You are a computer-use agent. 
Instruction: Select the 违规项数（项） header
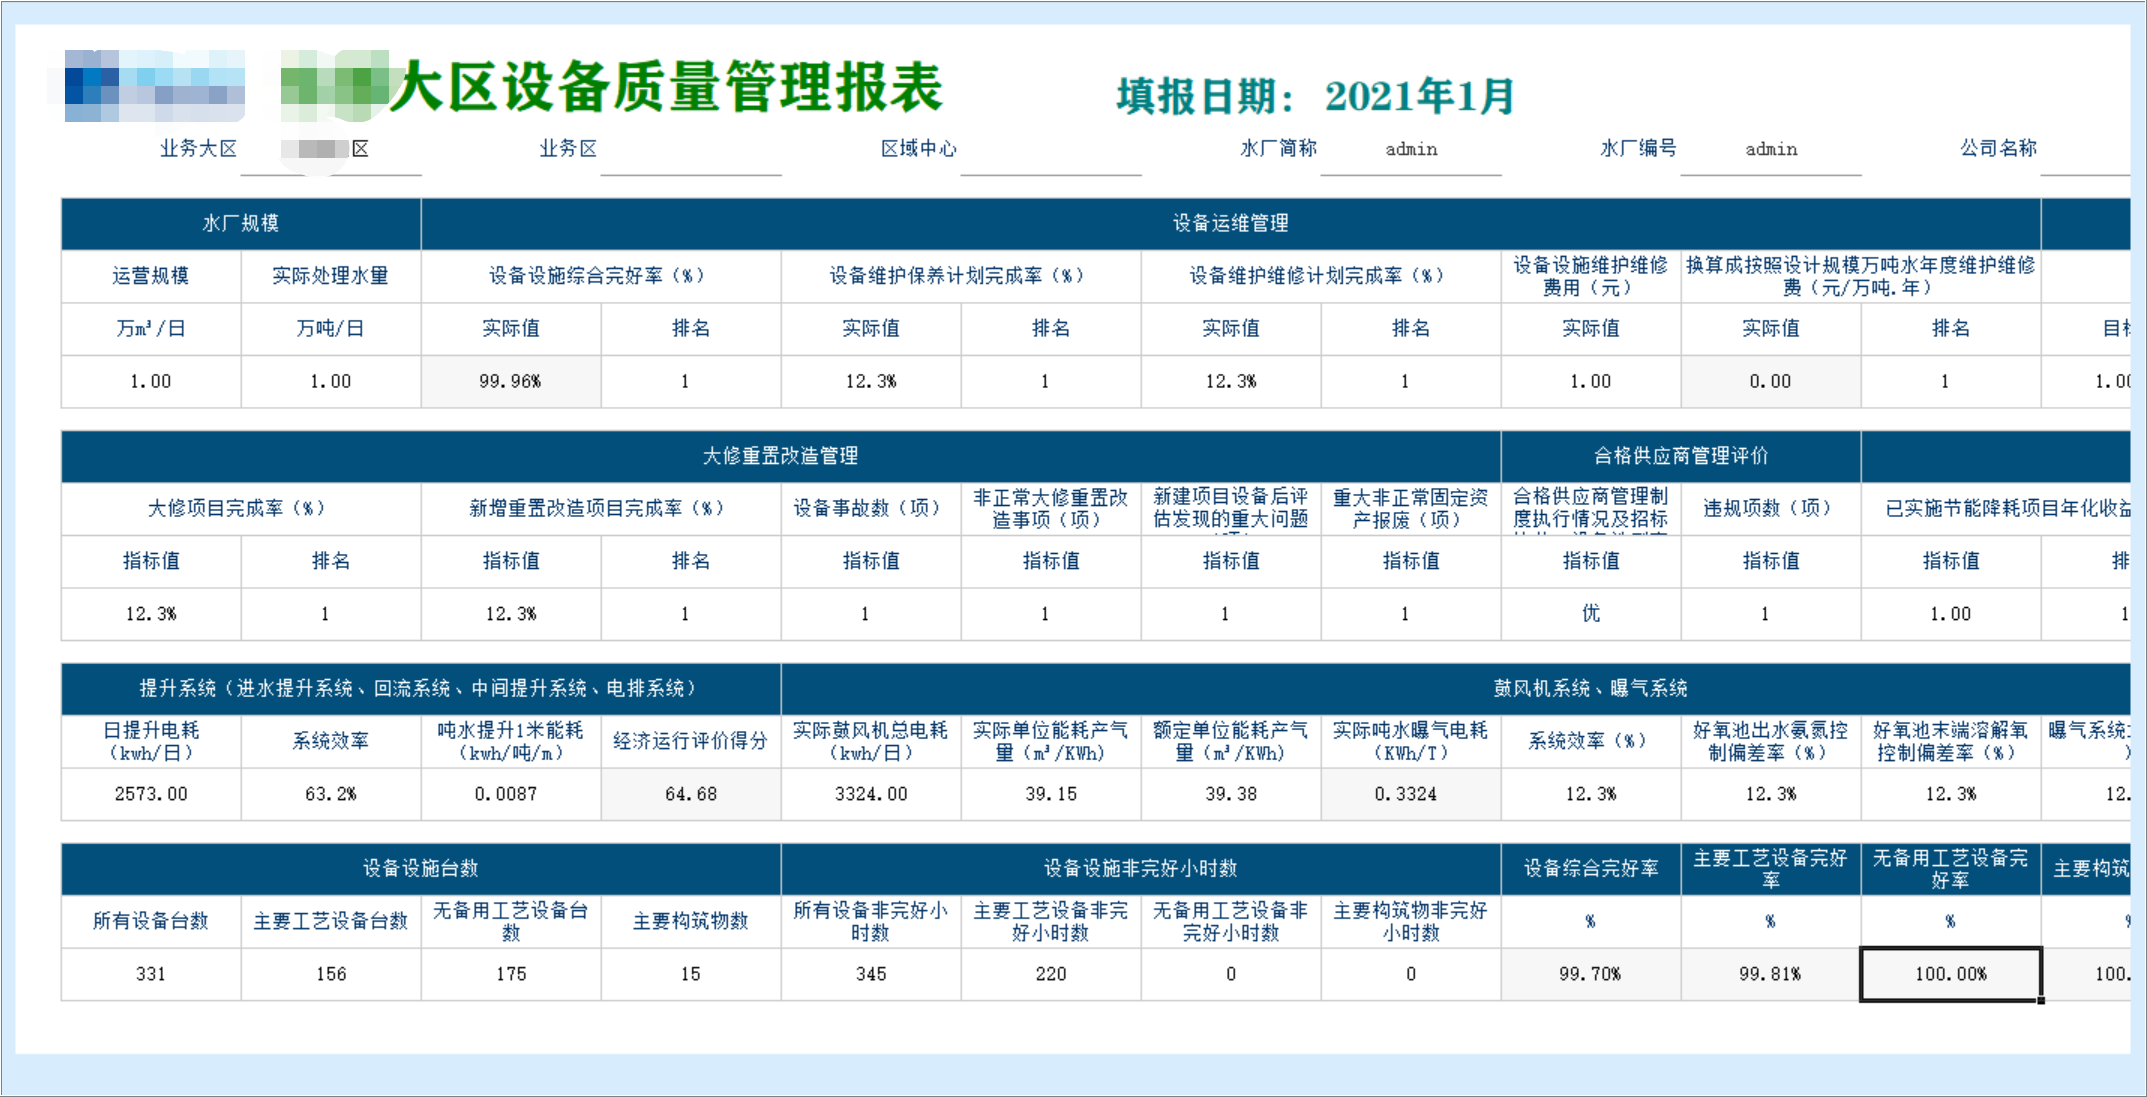[x=1771, y=509]
